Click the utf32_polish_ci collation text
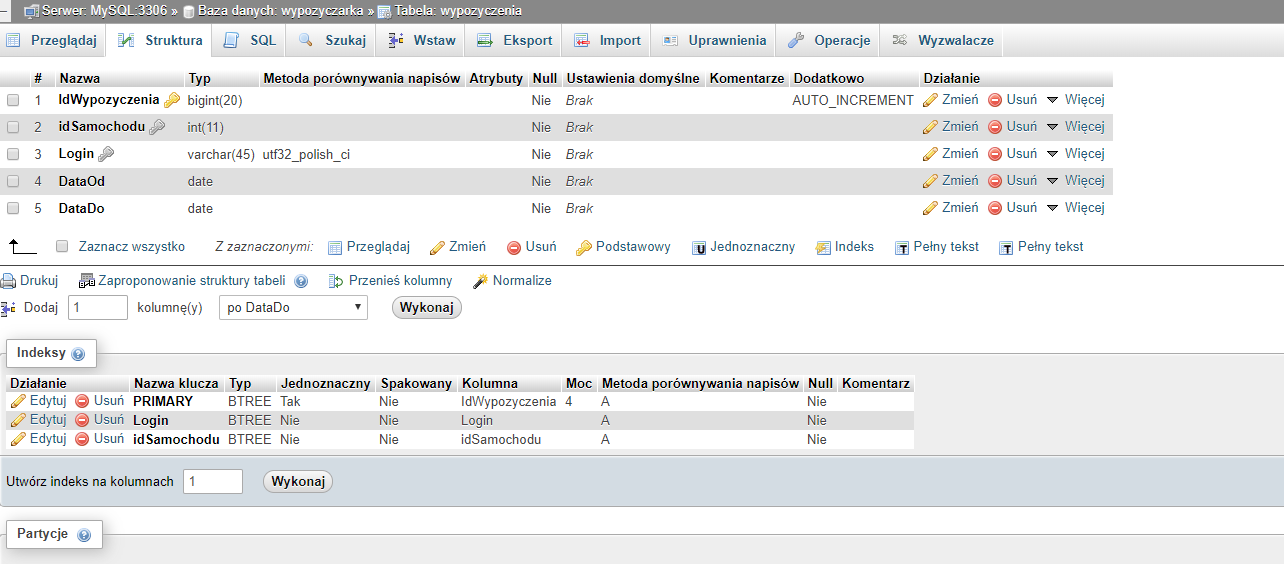Screen dimensions: 1284x564 [306, 154]
